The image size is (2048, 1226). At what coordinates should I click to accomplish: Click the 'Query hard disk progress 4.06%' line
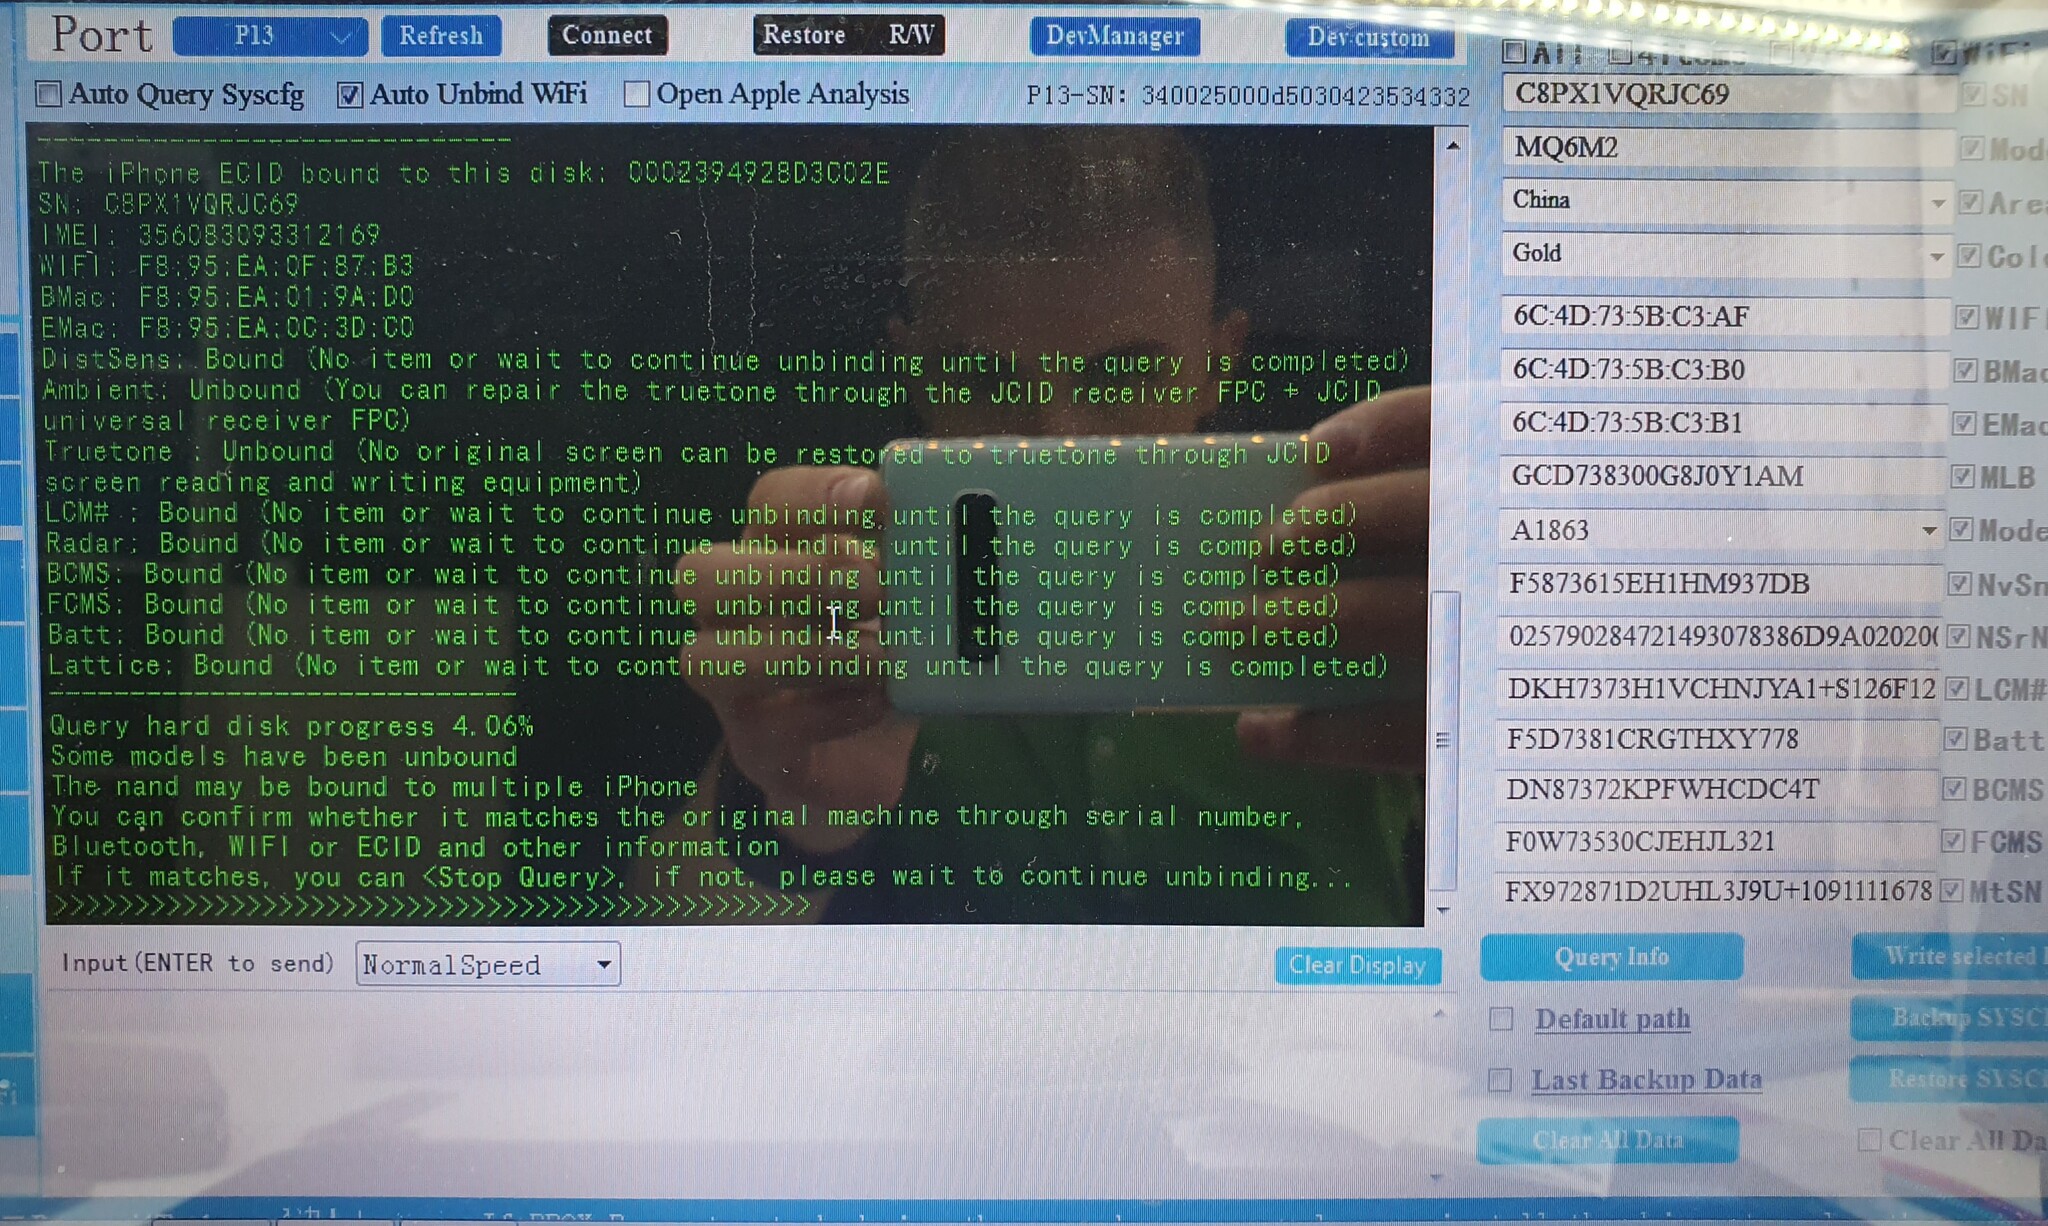point(292,726)
